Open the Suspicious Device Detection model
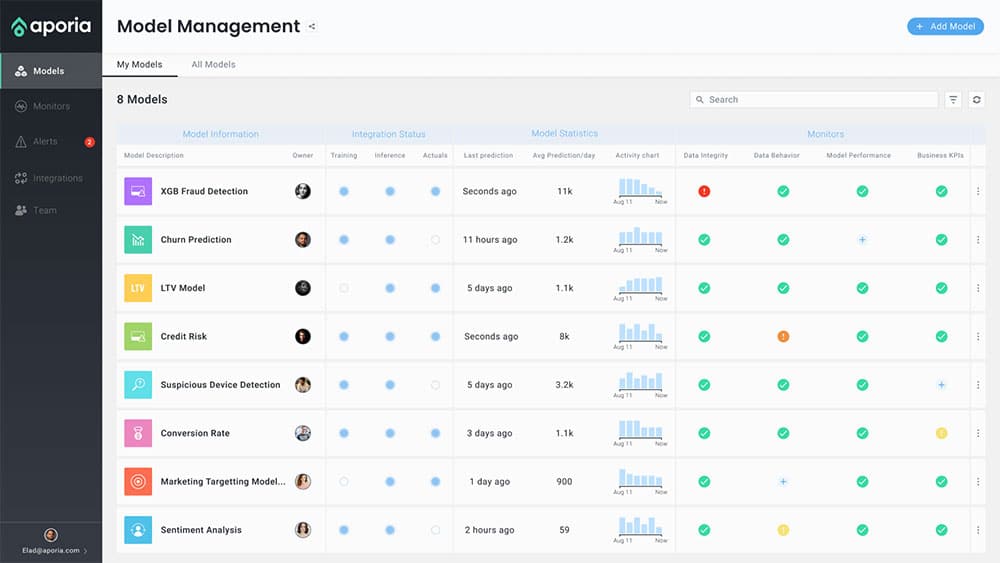Image resolution: width=1000 pixels, height=563 pixels. point(220,385)
